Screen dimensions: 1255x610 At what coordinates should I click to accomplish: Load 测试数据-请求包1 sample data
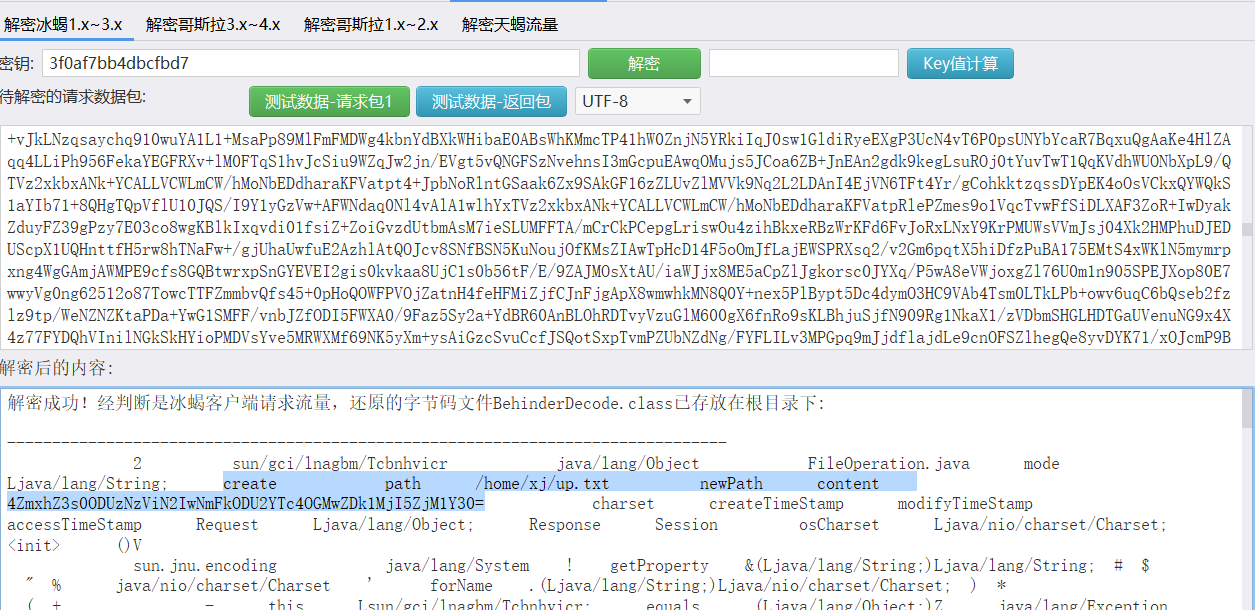pyautogui.click(x=329, y=101)
